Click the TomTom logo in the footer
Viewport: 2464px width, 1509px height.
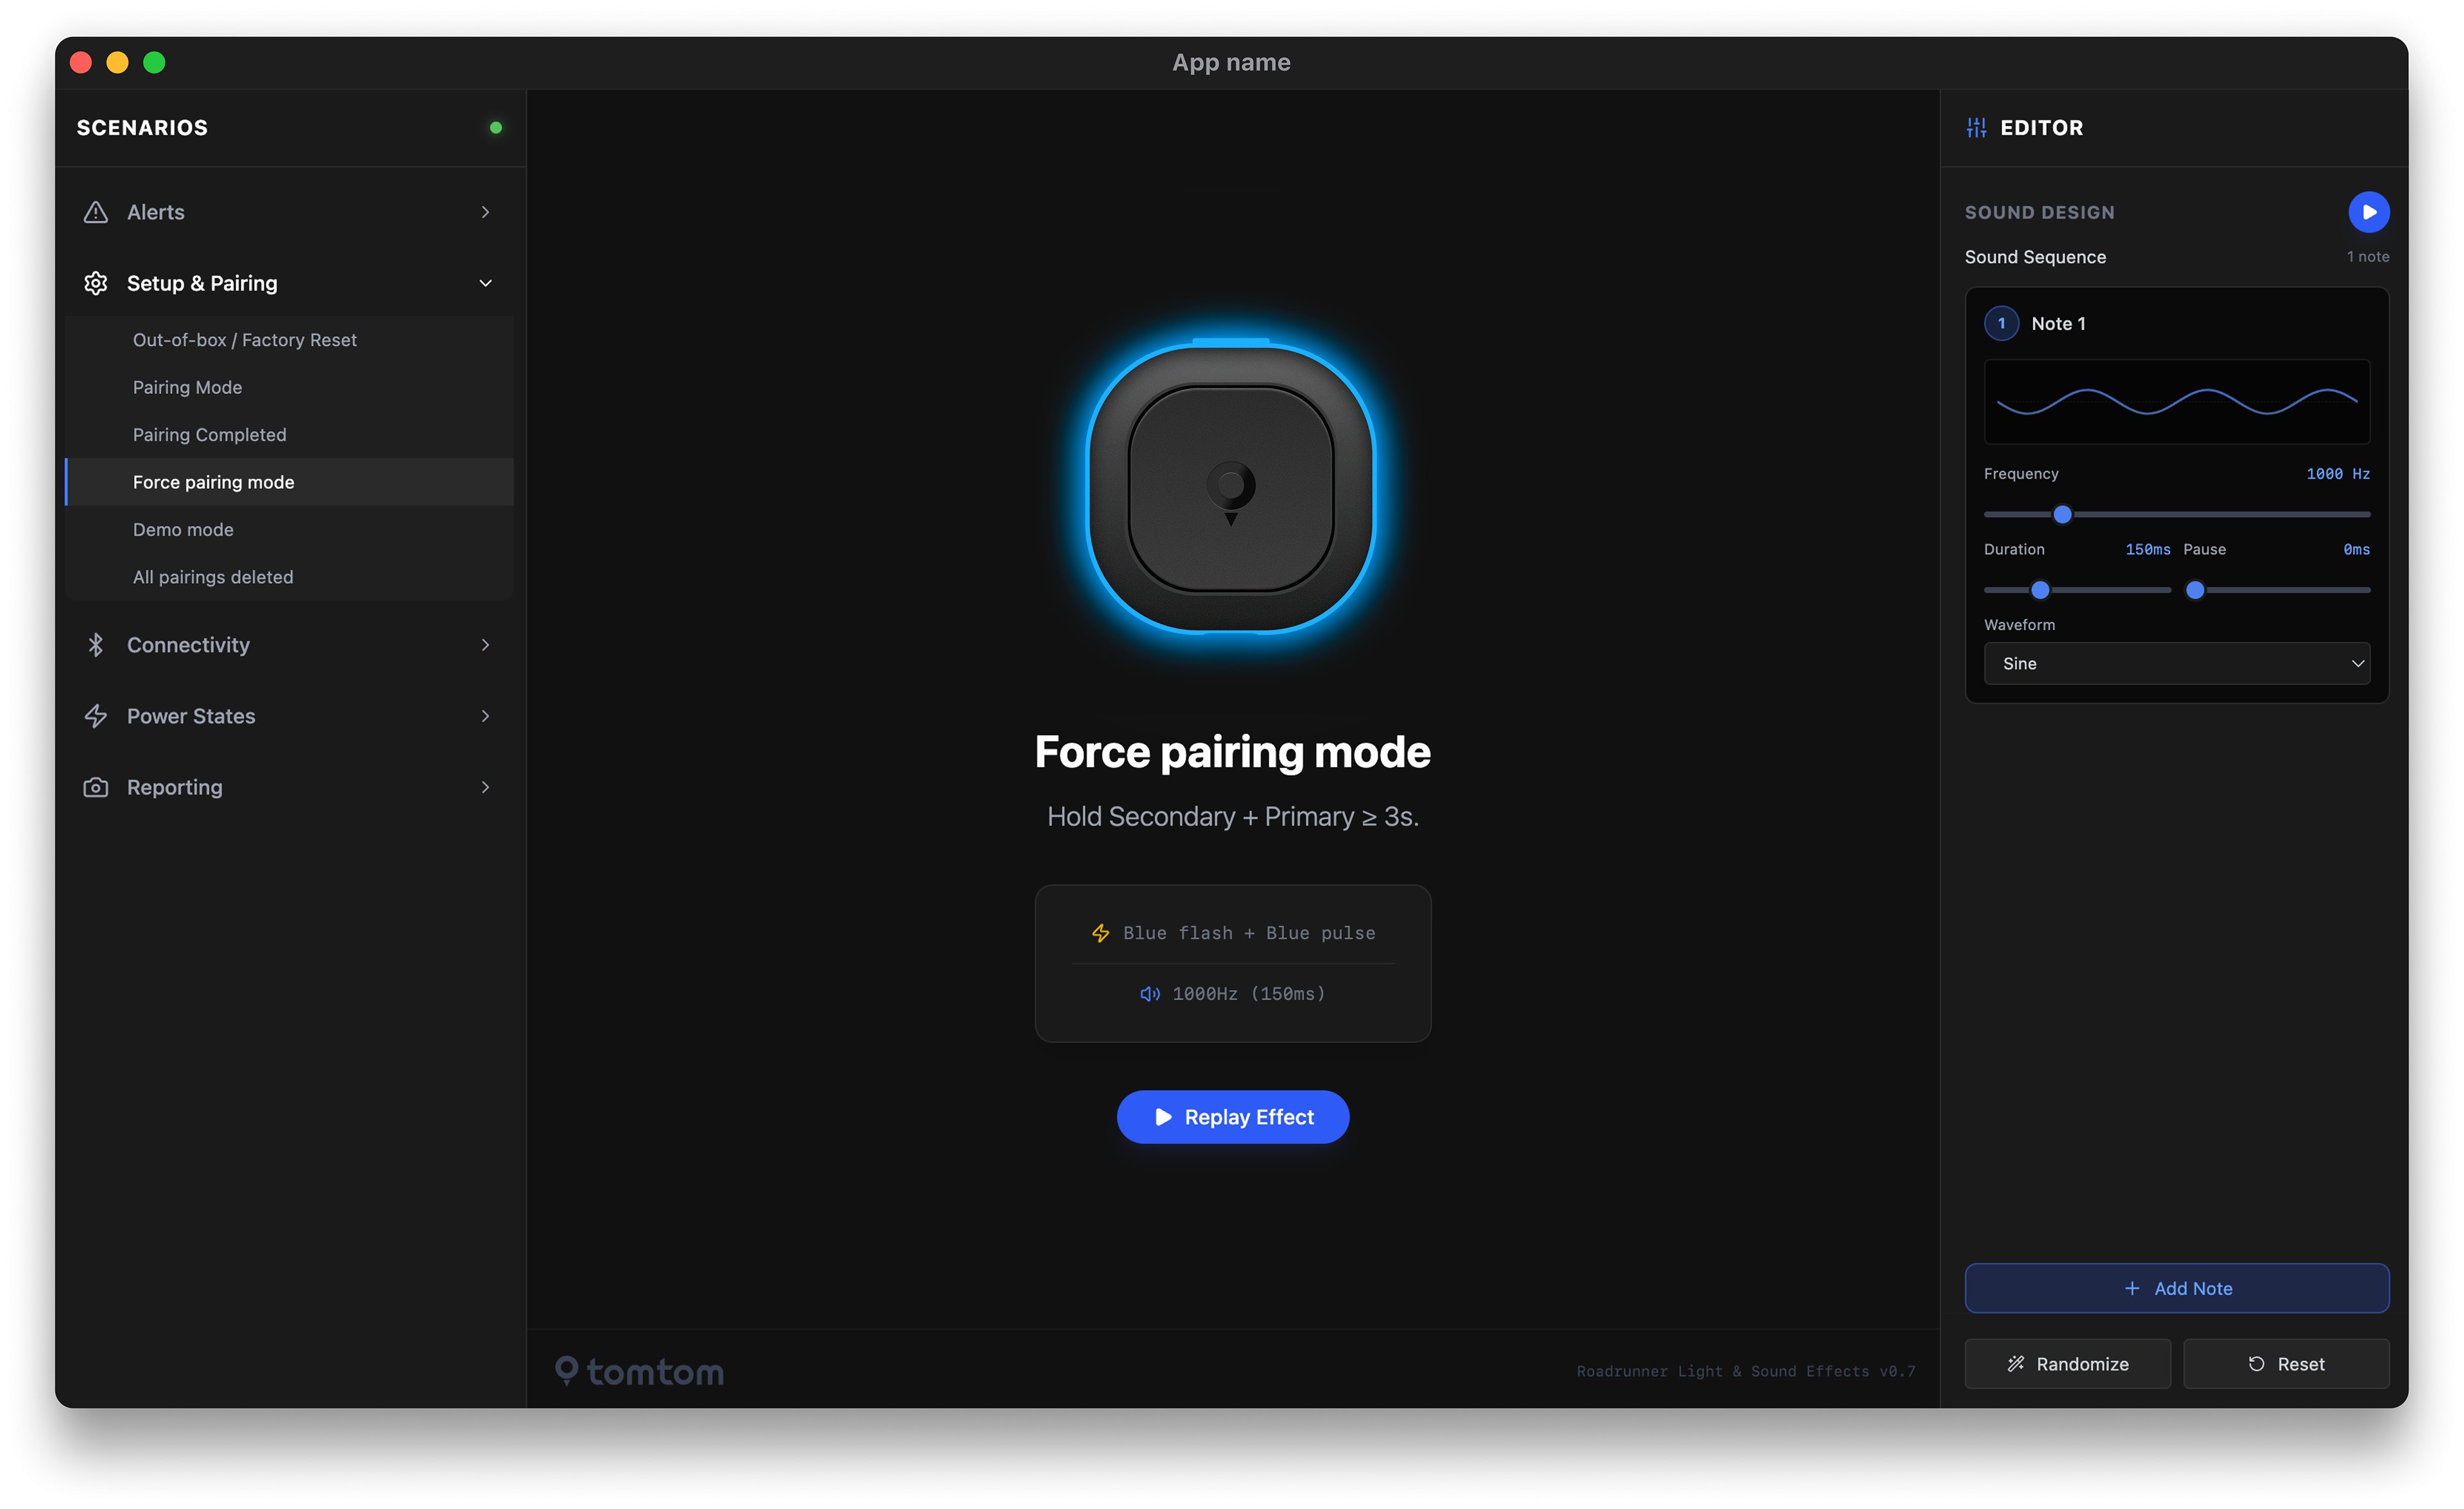pyautogui.click(x=640, y=1371)
